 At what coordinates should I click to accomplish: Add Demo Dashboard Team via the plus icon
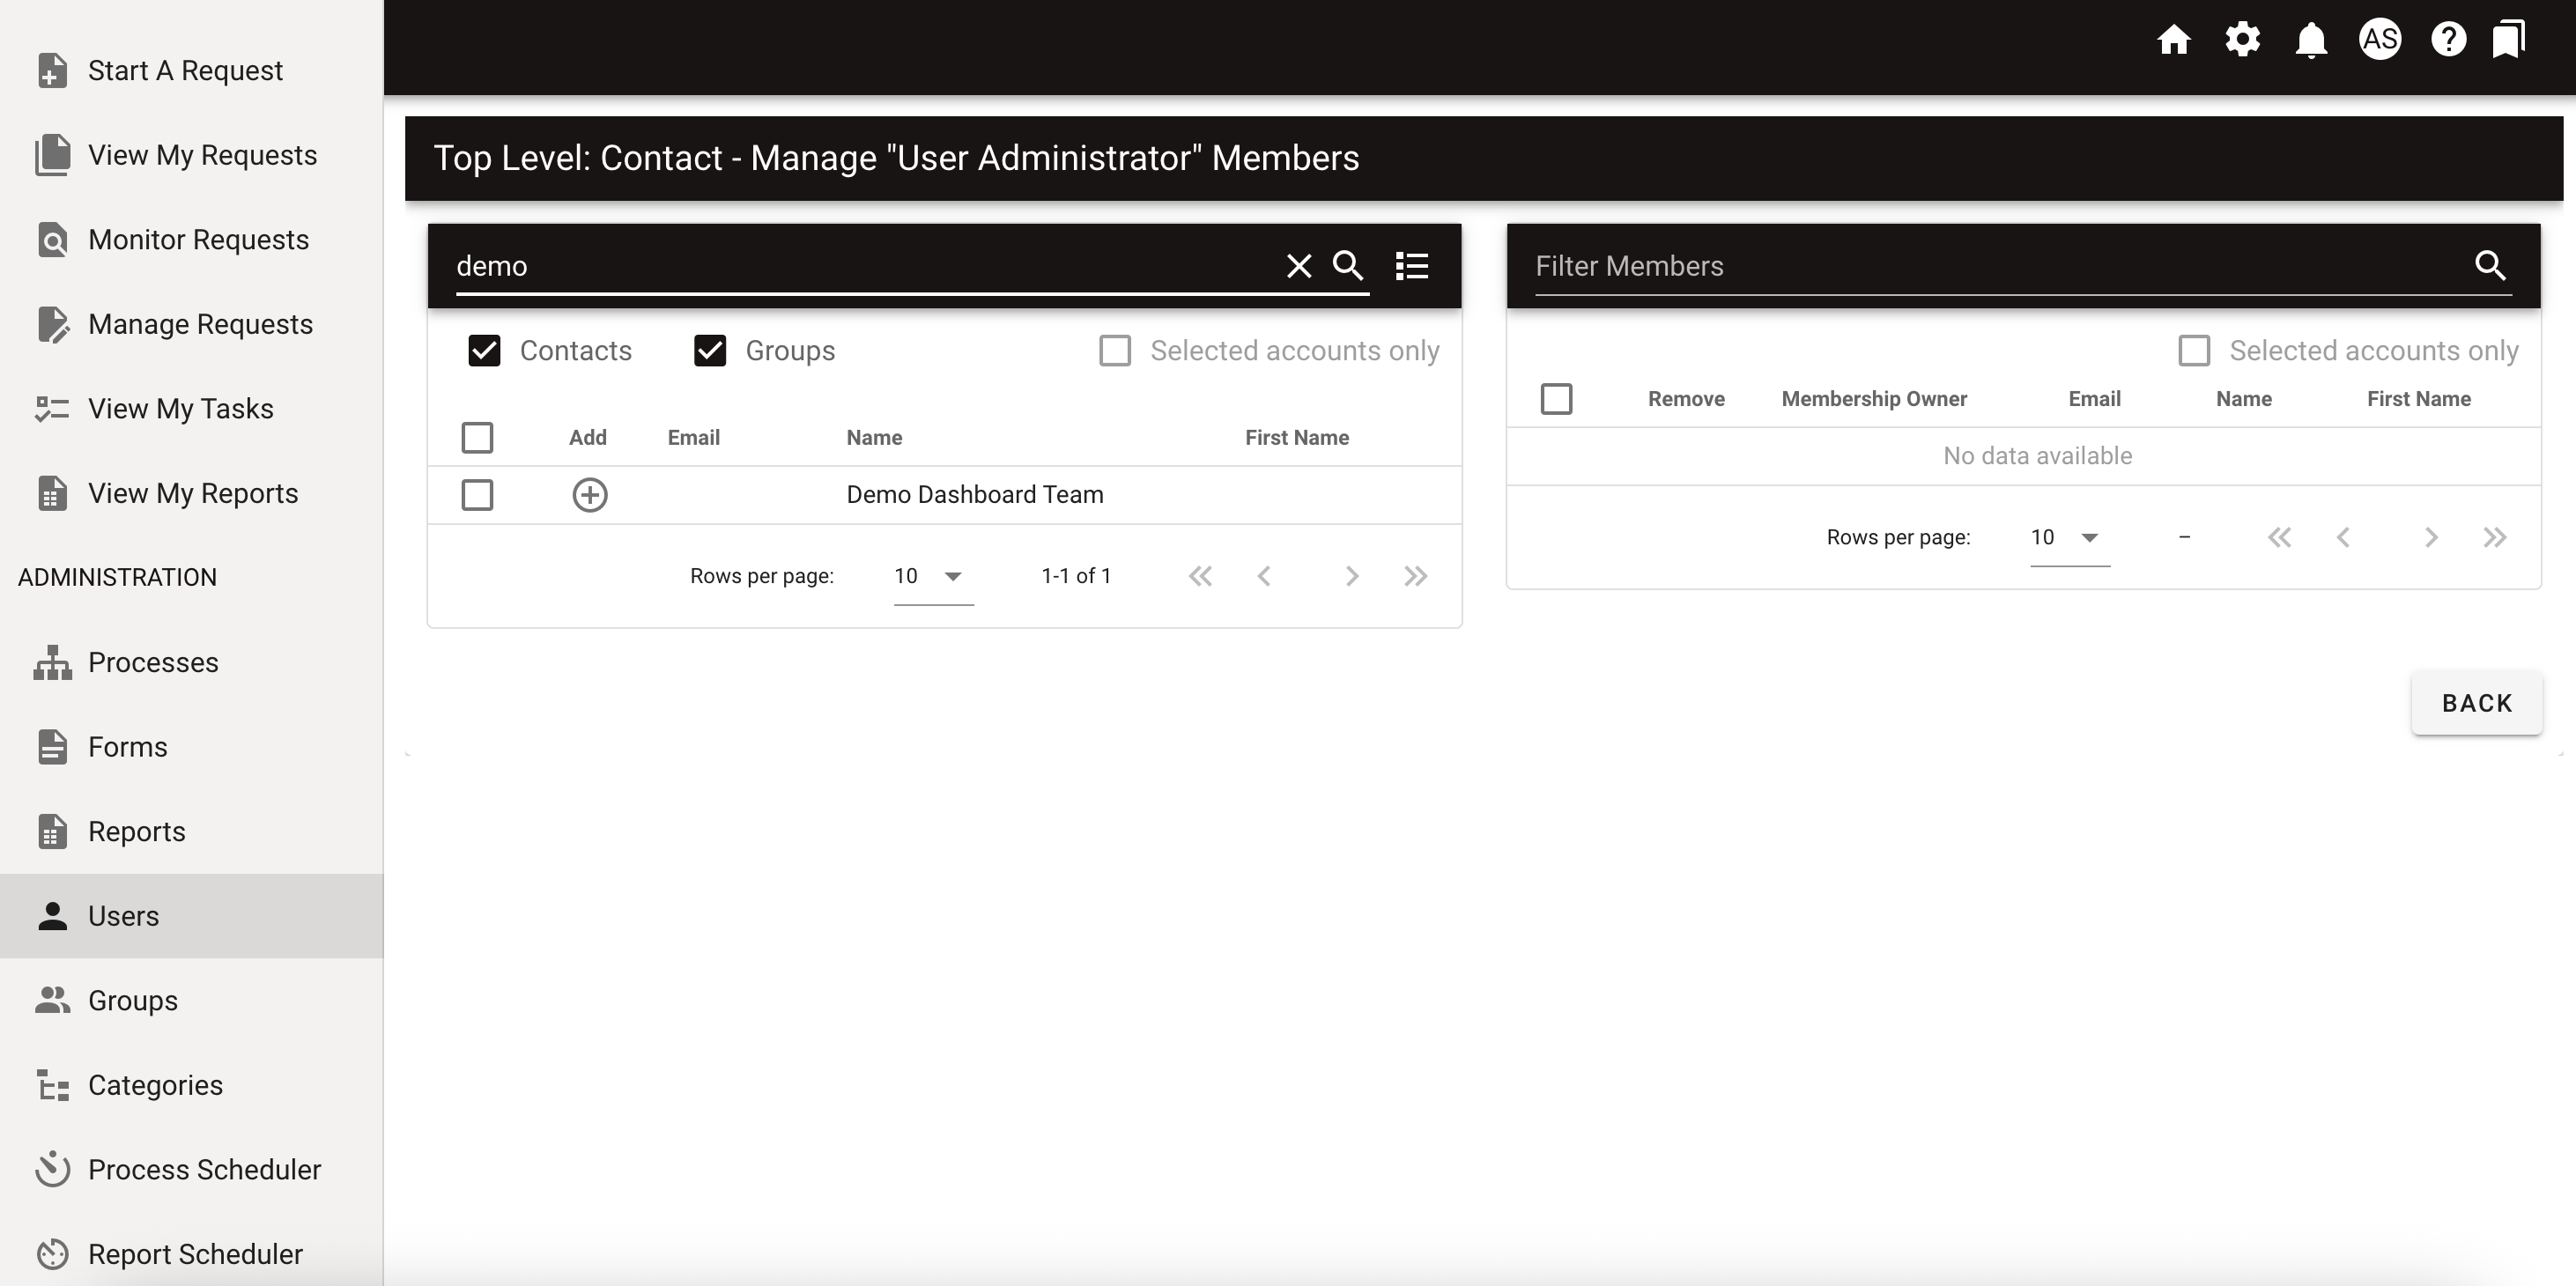point(590,494)
